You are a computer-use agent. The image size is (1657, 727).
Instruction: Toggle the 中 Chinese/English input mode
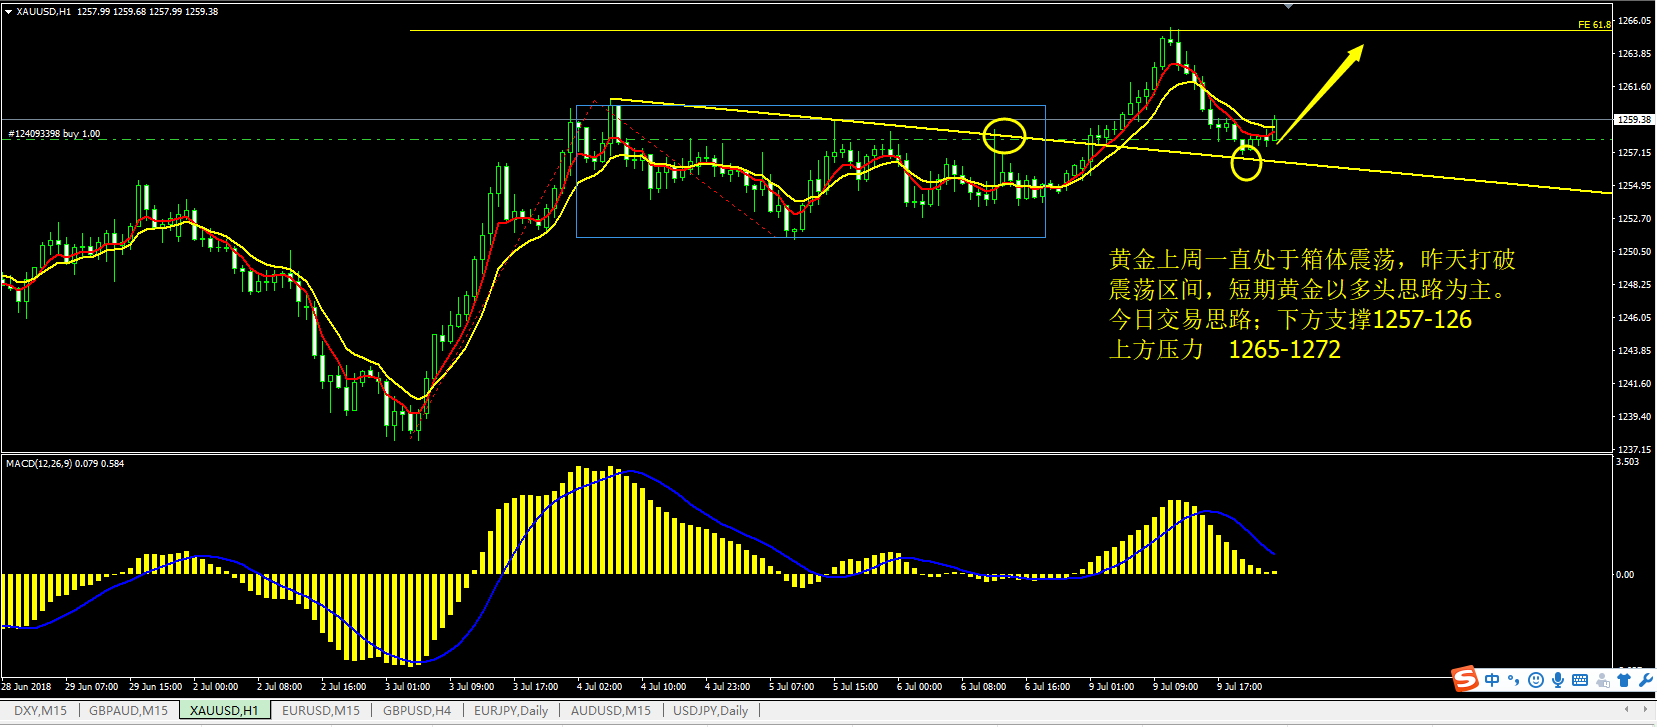[x=1492, y=680]
